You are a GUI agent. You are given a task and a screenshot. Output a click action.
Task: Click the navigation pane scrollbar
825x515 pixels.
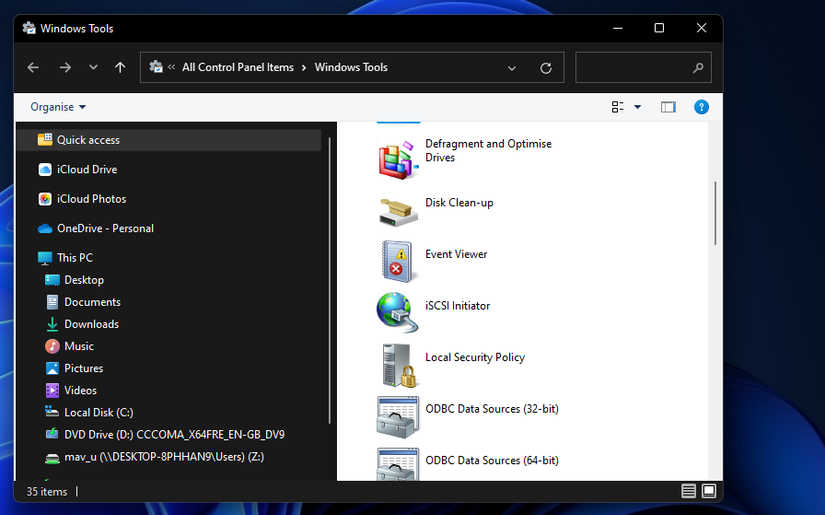(329, 280)
